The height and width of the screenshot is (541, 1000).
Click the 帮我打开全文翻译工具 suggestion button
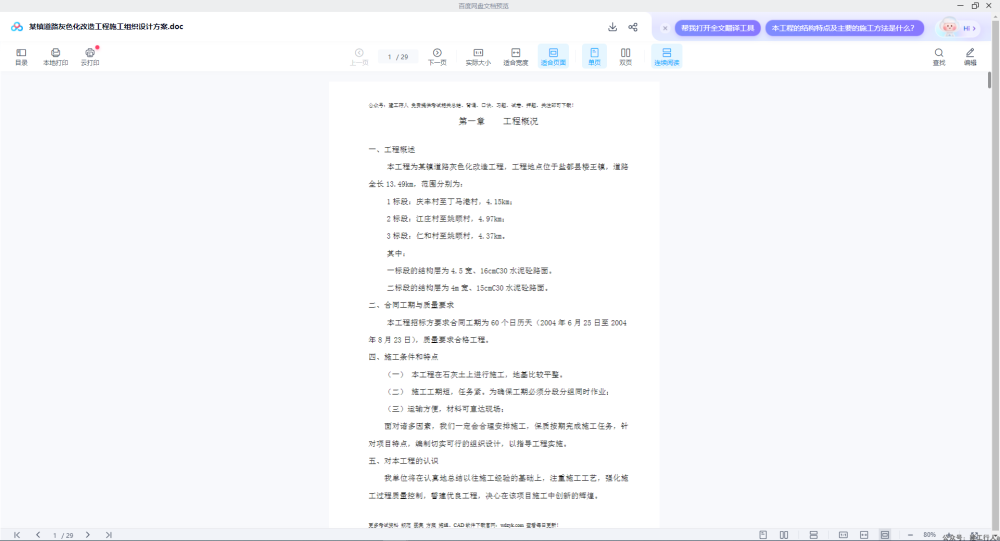(717, 28)
